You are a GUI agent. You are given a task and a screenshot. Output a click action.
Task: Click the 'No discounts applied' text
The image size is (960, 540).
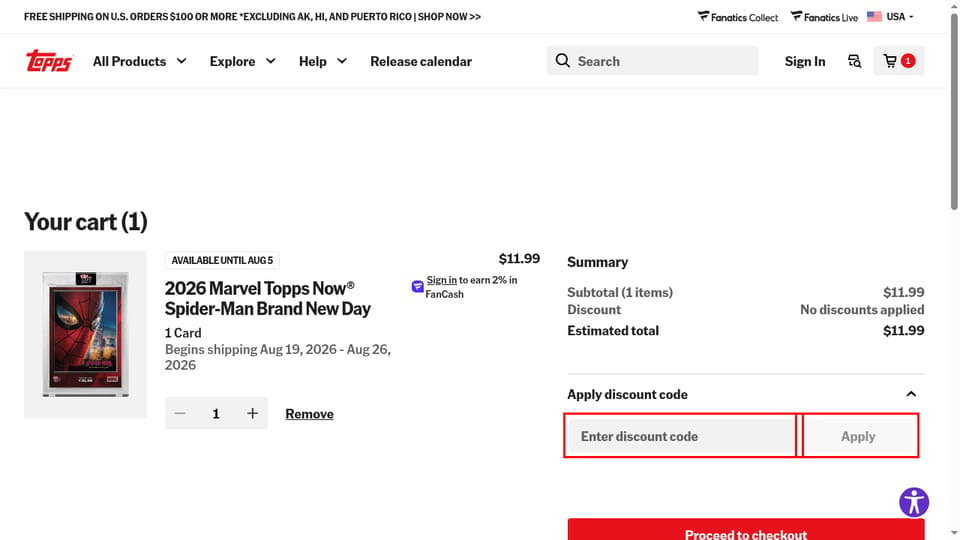pos(862,310)
